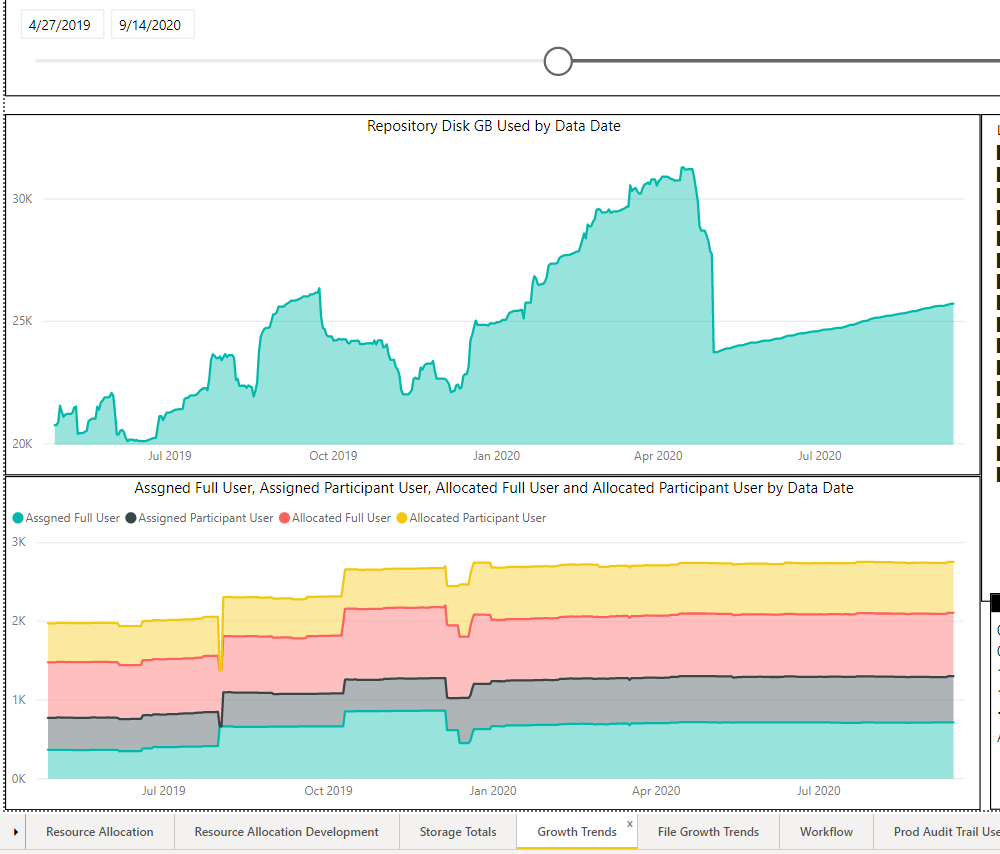This screenshot has width=1000, height=854.
Task: Click the user allocation chart title
Action: click(x=493, y=488)
